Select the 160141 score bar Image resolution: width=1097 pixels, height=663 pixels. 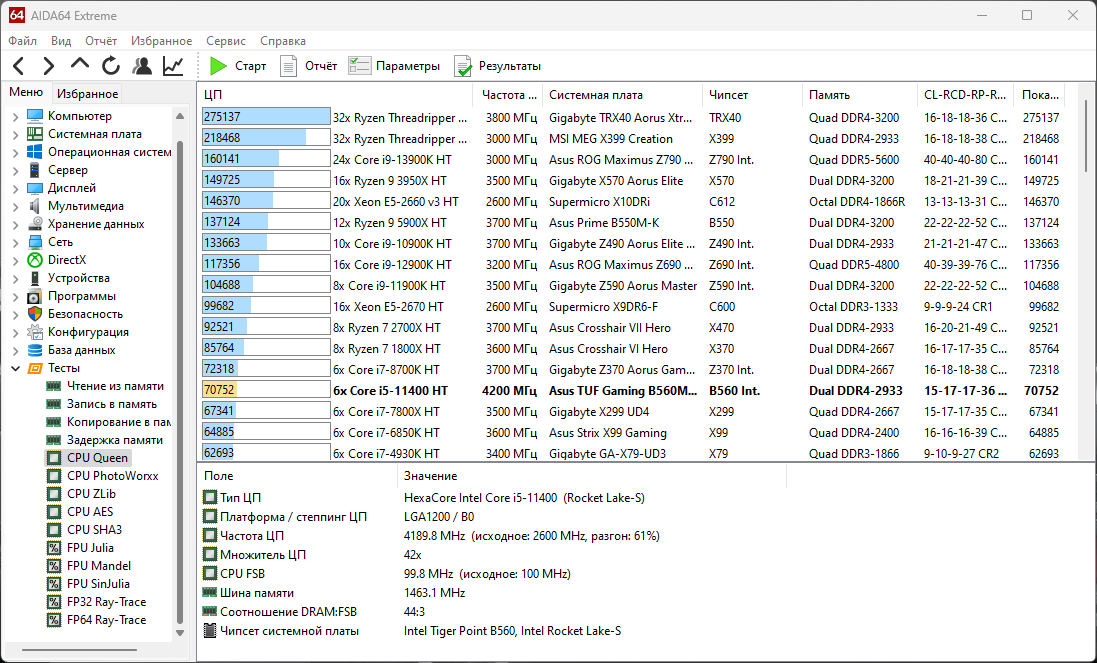[x=266, y=159]
